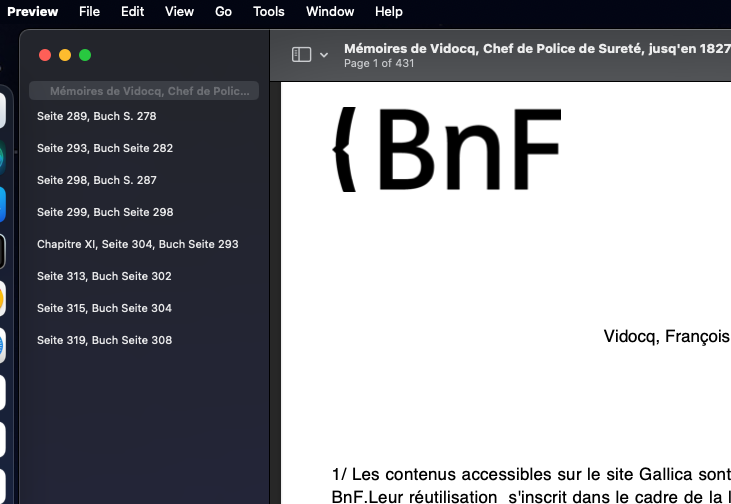Click the BnF logo on the page

[x=447, y=149]
